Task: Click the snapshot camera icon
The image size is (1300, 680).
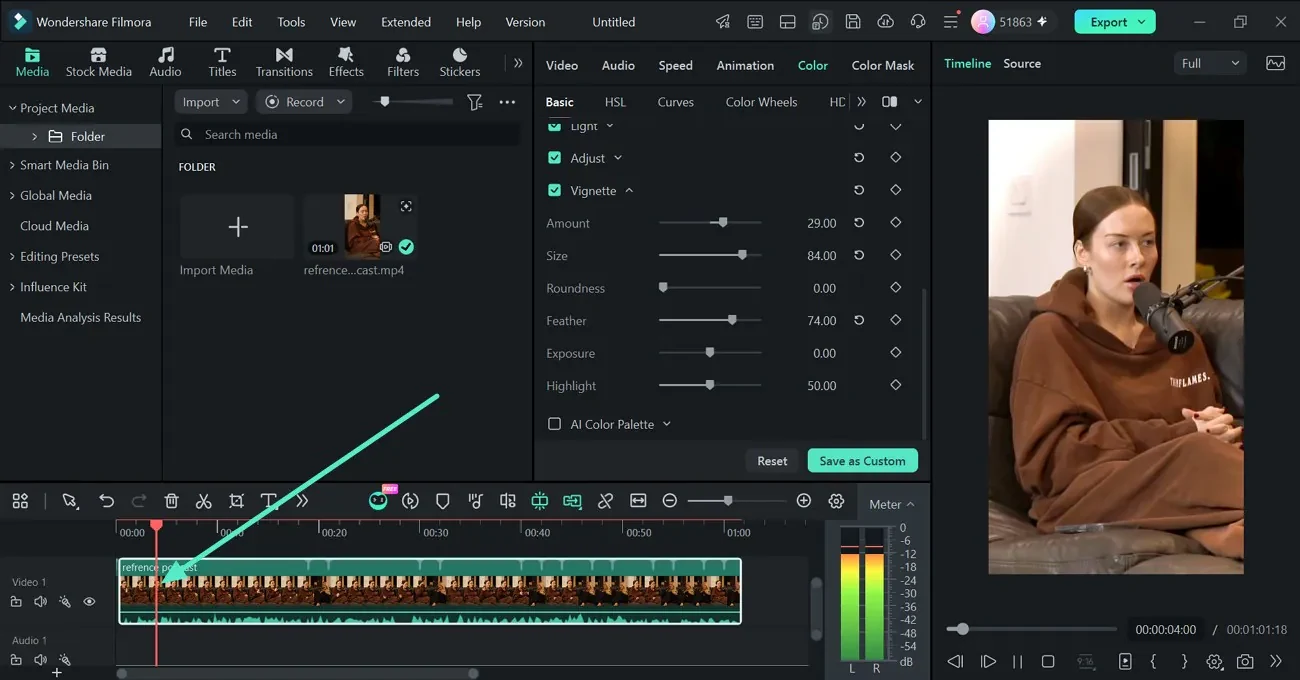Action: (x=1245, y=661)
